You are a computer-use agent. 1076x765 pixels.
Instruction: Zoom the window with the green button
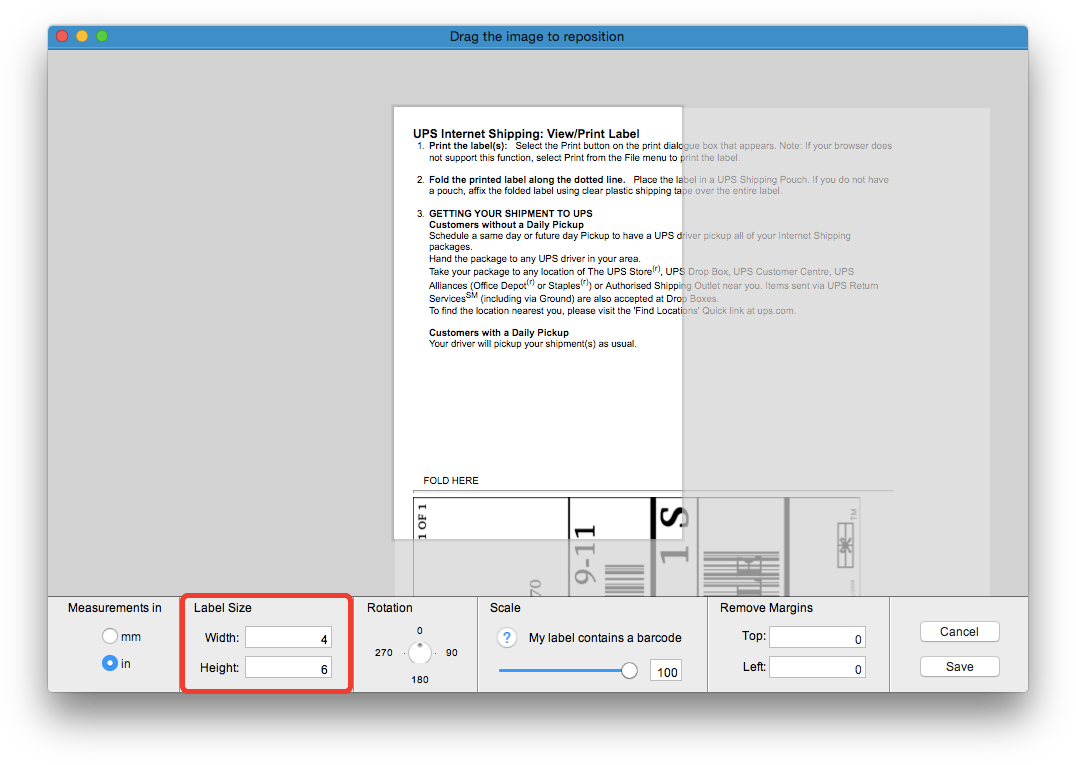(x=102, y=36)
